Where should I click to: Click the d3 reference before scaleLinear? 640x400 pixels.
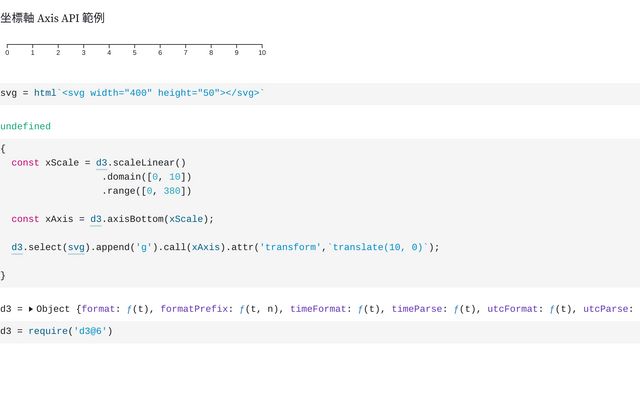[x=102, y=163]
